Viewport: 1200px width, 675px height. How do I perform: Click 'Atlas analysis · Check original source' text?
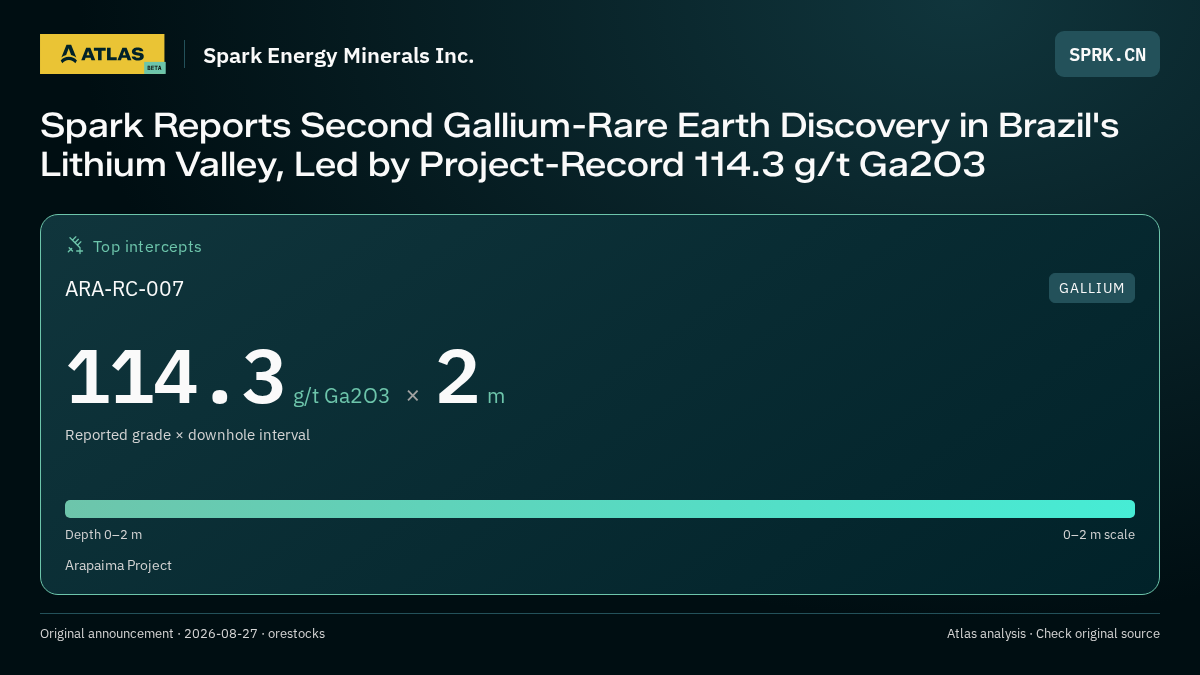click(1053, 633)
